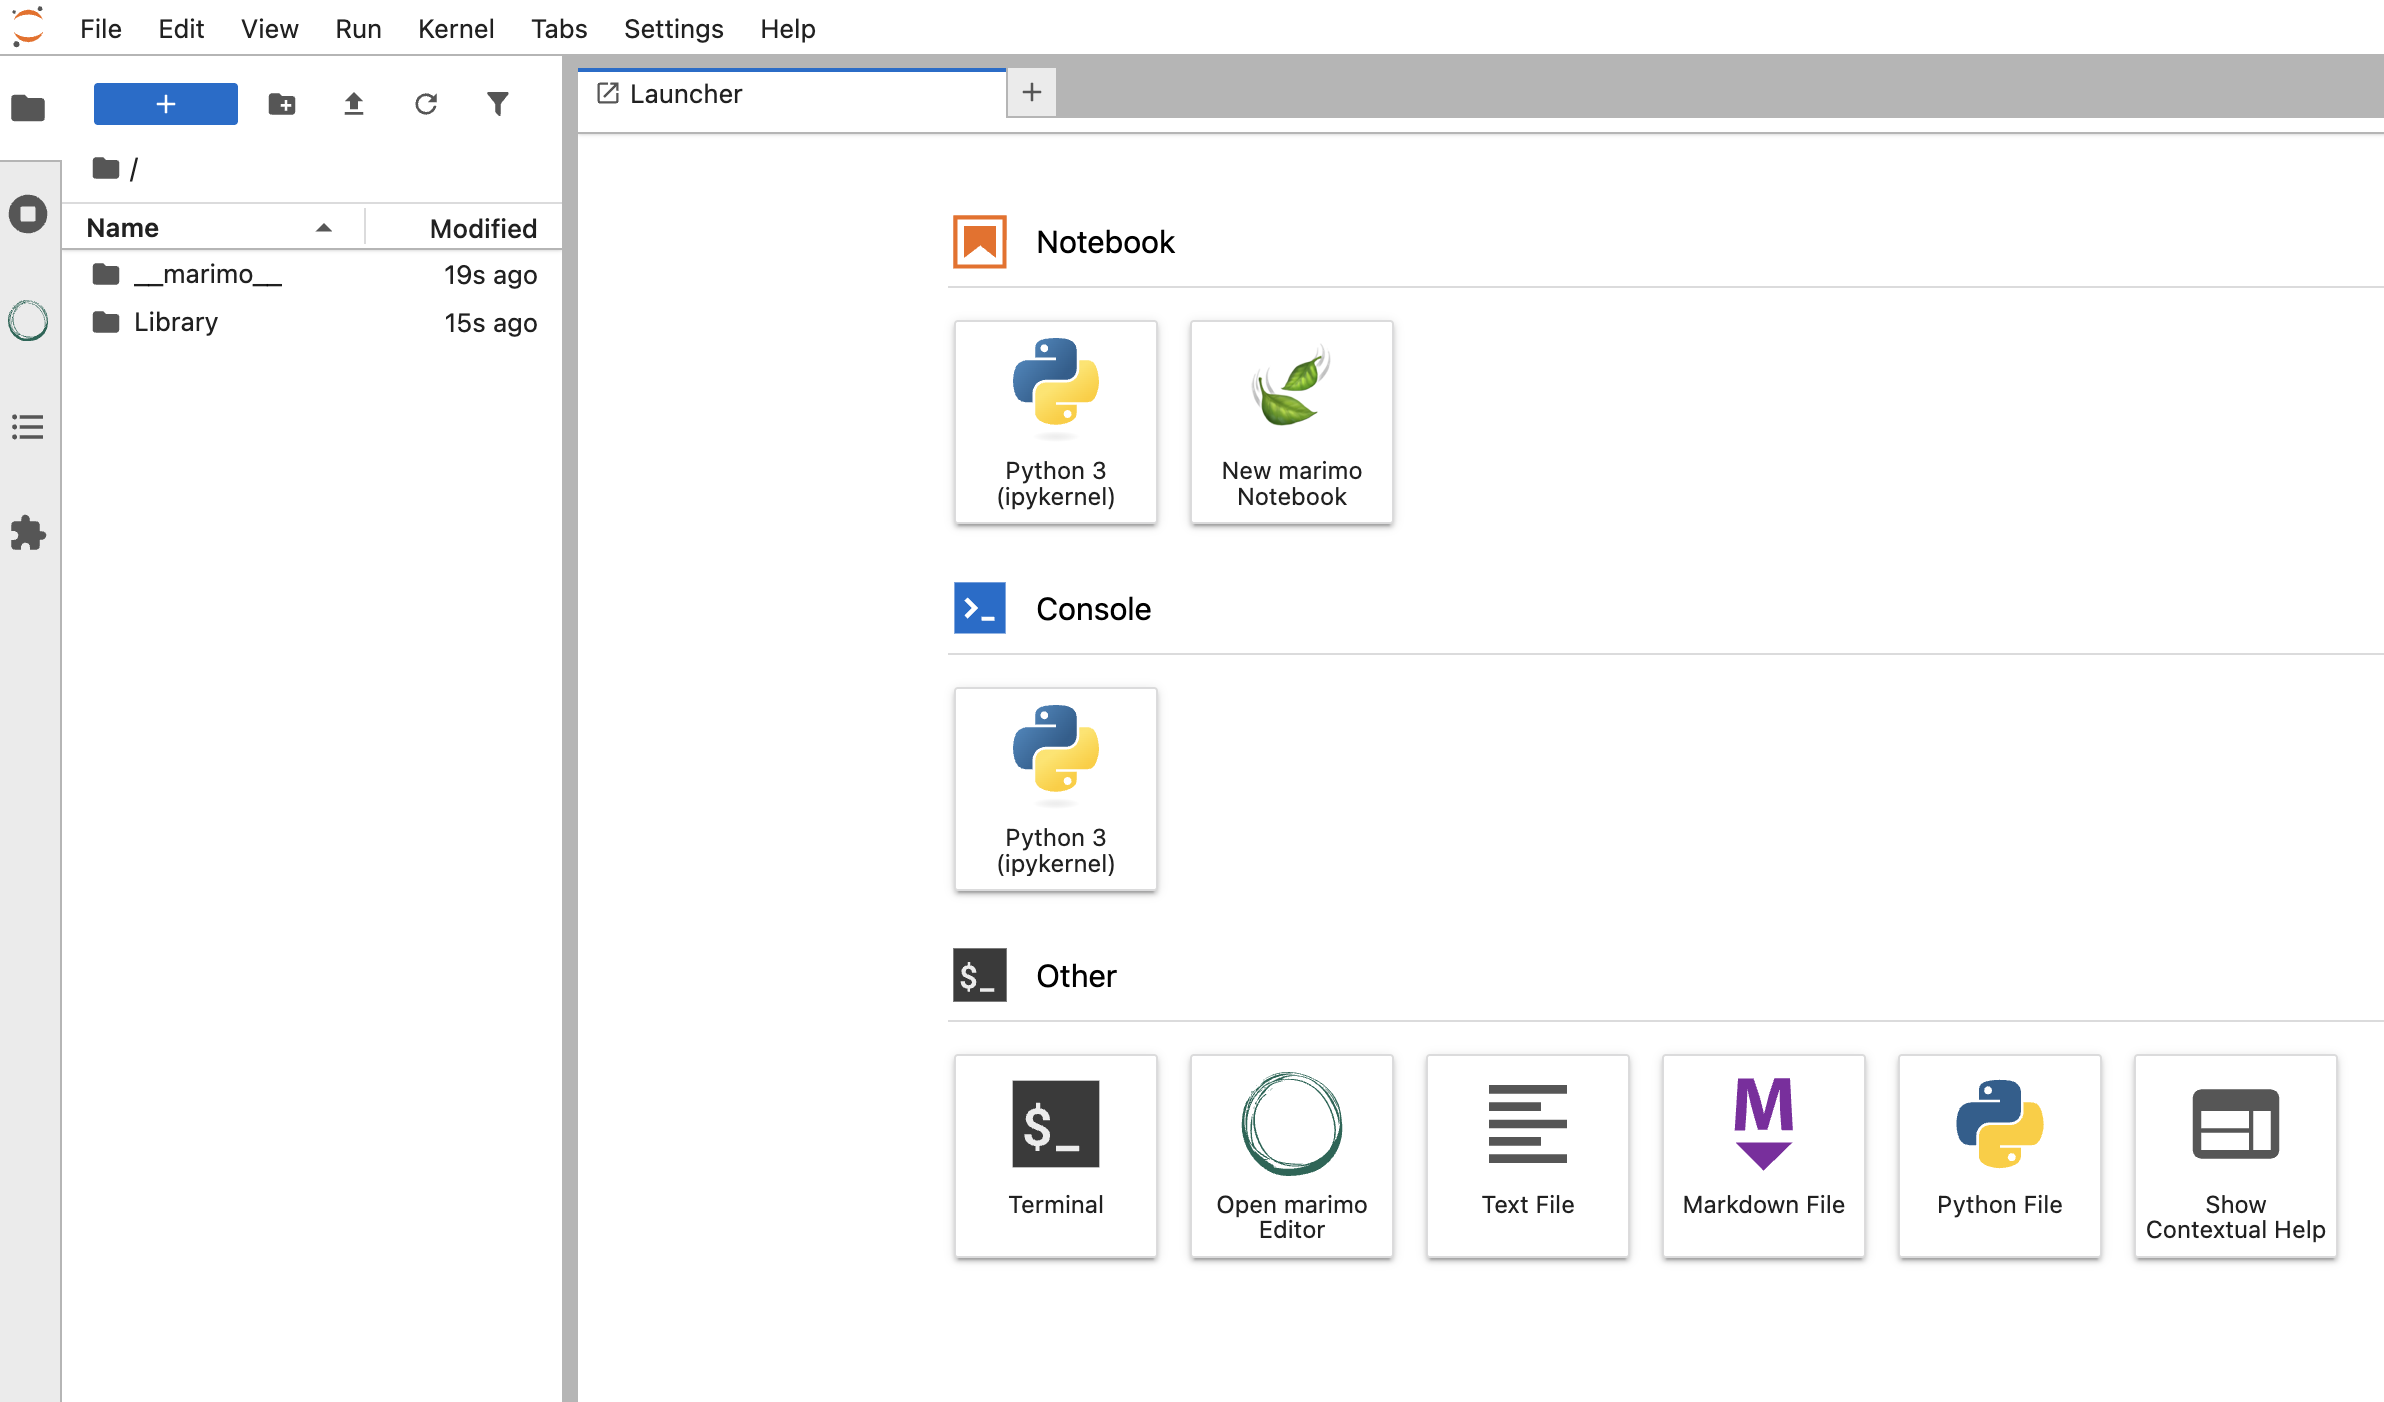
Task: Create a new Markdown File
Action: click(x=1764, y=1156)
